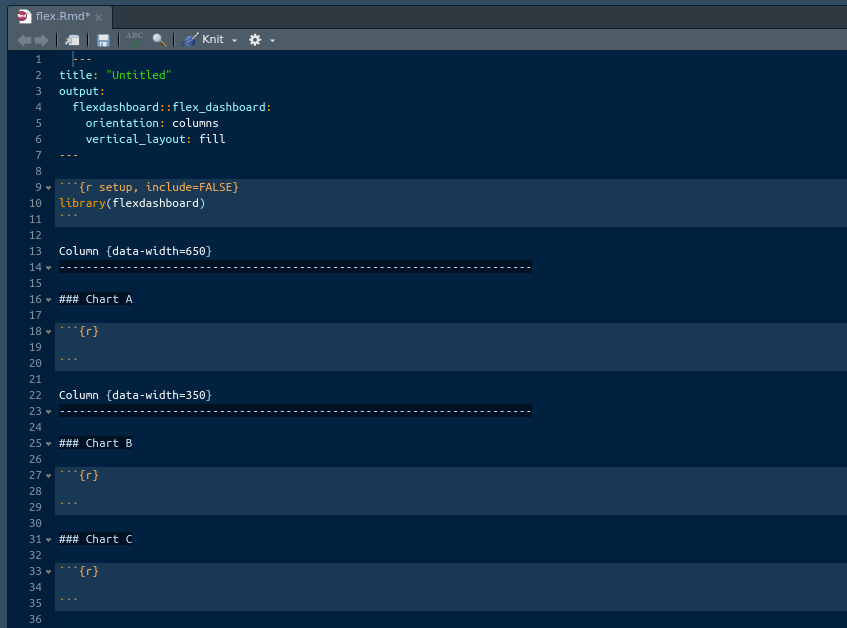
Task: Fold the code chunk at line 18
Action: tap(48, 332)
